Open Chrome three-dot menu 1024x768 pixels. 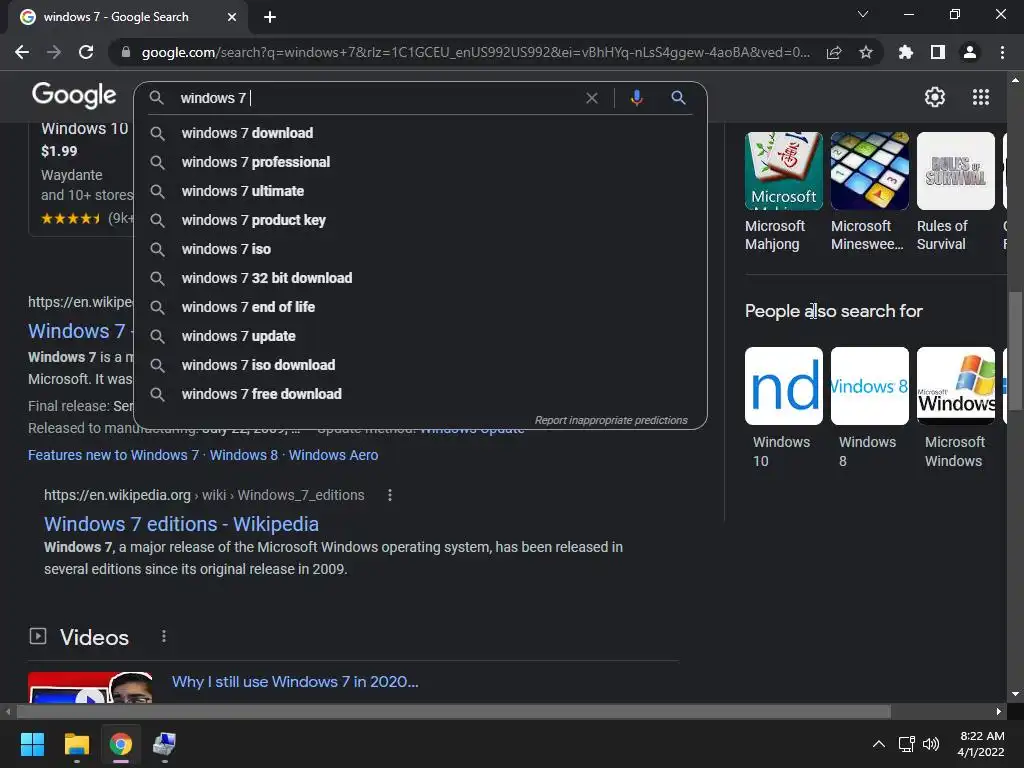pos(1002,52)
